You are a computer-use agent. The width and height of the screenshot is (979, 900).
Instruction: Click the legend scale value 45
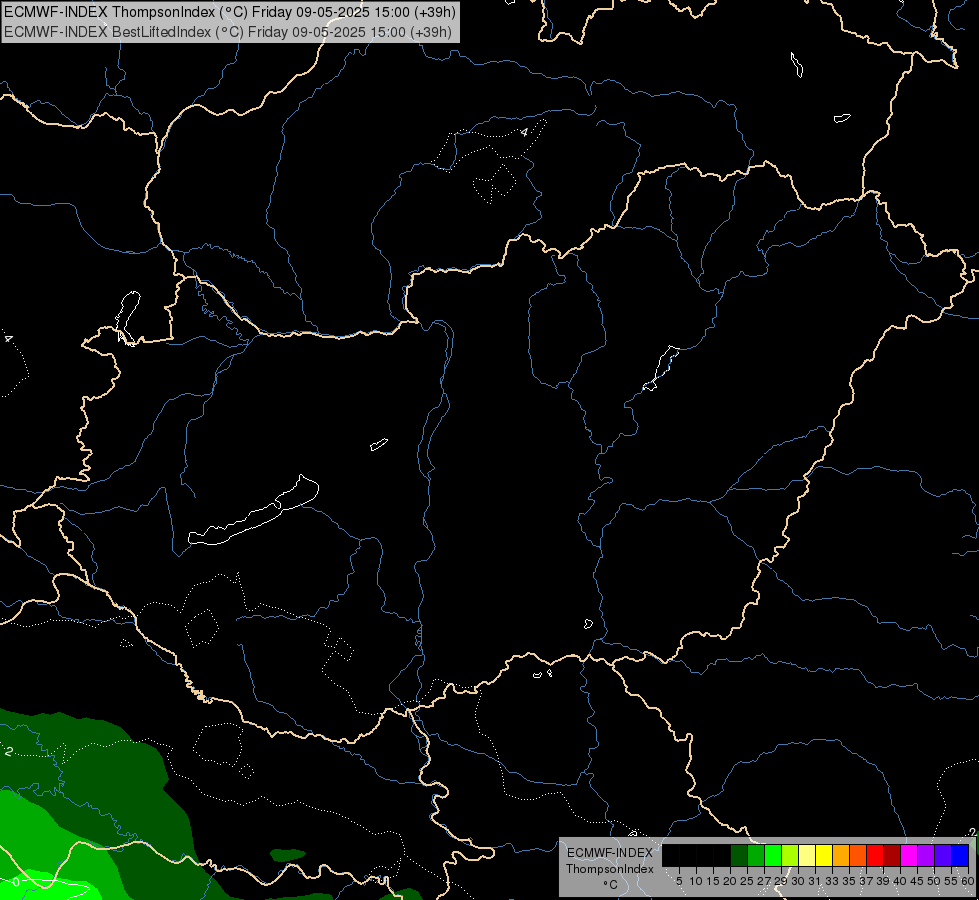click(x=918, y=881)
